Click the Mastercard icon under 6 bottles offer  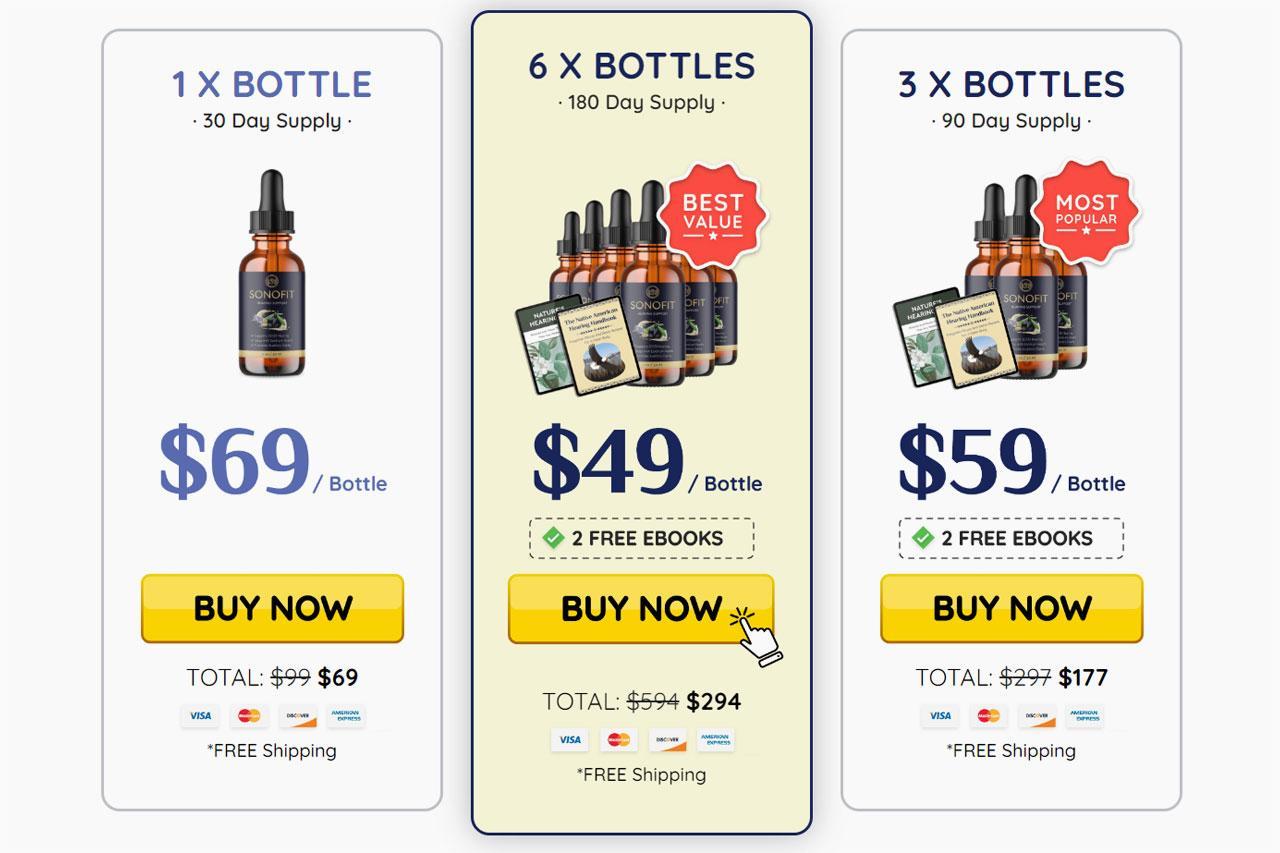tap(619, 740)
